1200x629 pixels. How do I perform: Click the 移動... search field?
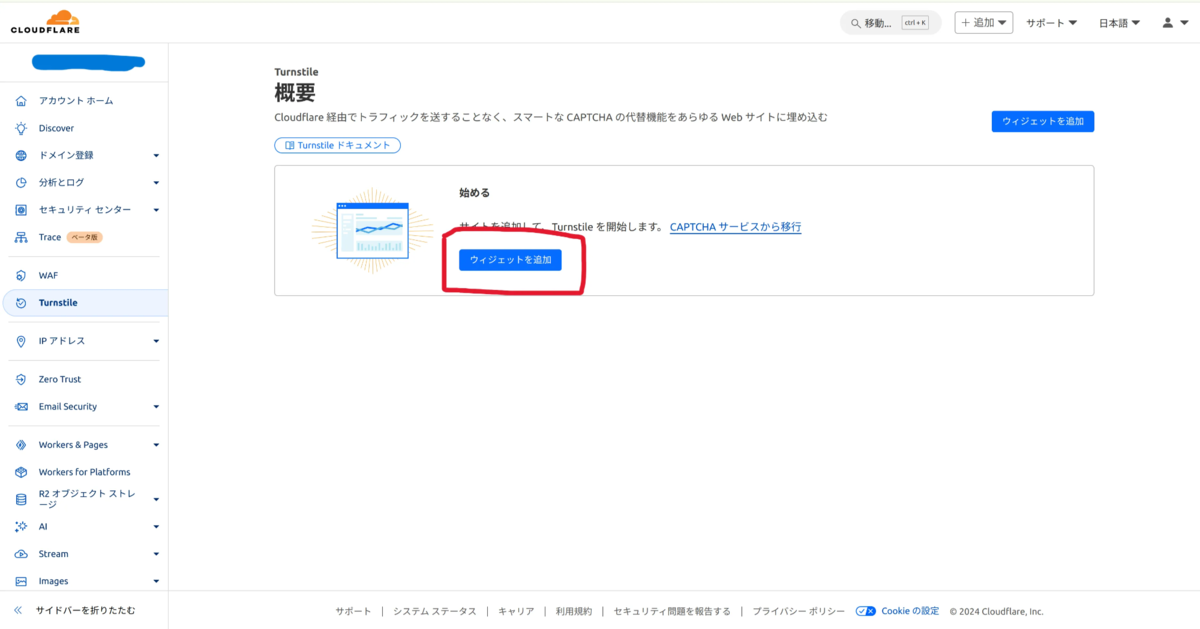pos(890,23)
